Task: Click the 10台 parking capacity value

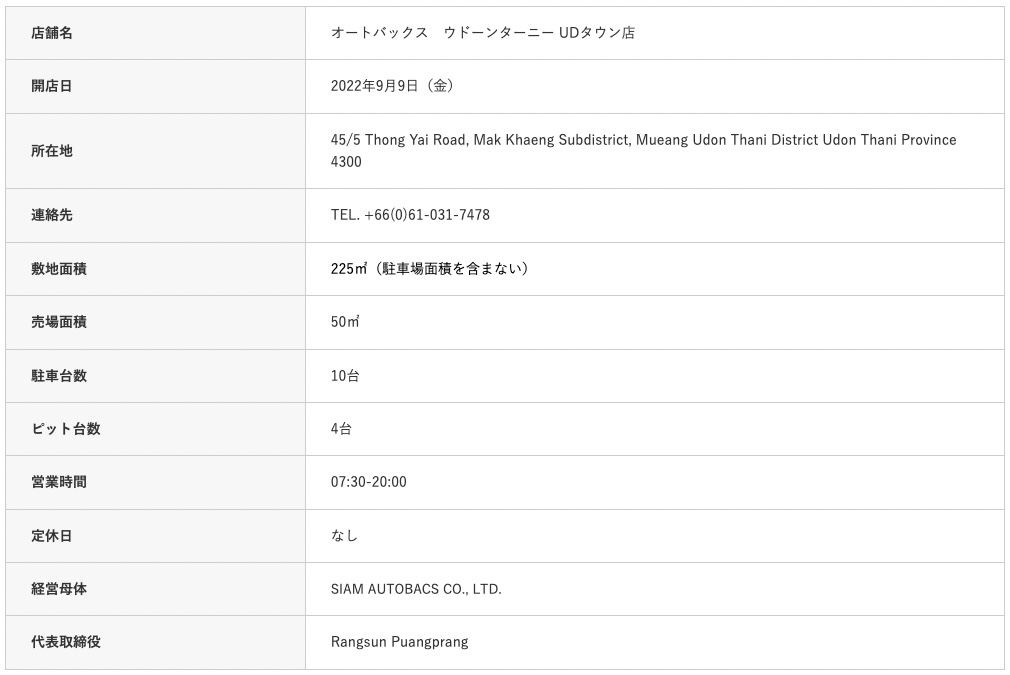Action: click(345, 376)
